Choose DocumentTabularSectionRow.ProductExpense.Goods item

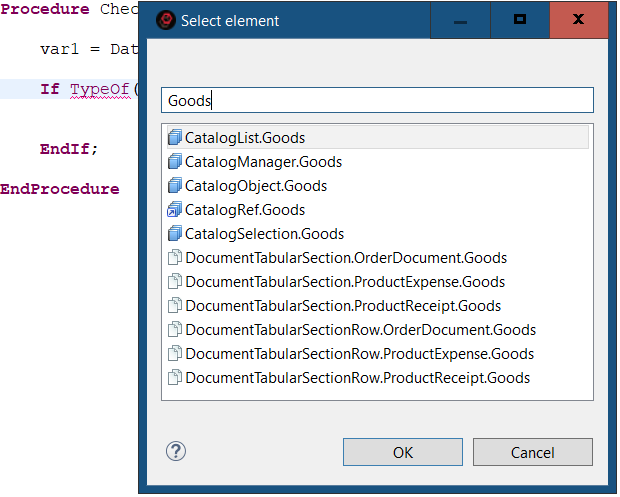tap(360, 354)
